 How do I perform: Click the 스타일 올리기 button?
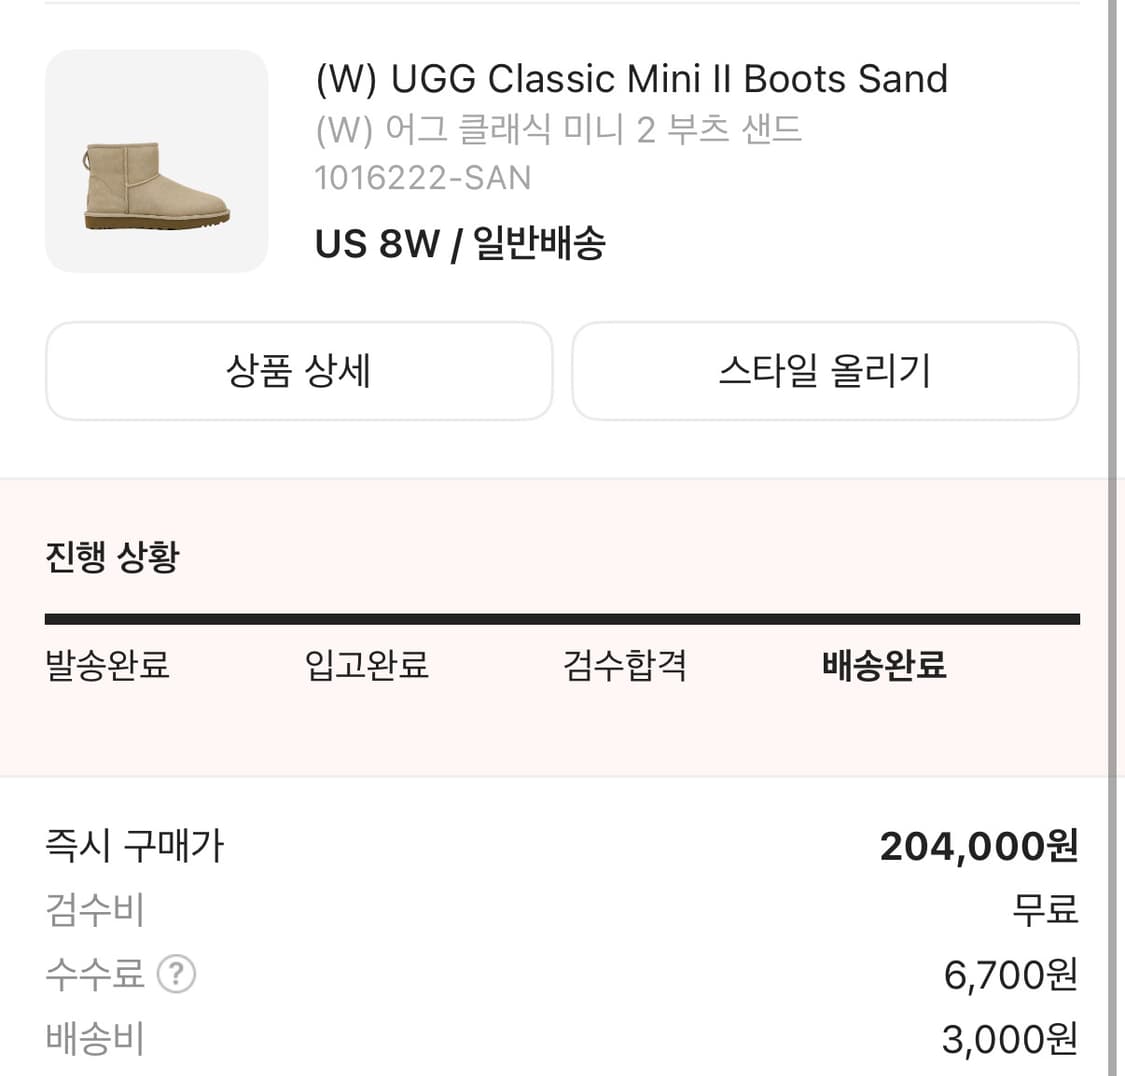(x=825, y=371)
